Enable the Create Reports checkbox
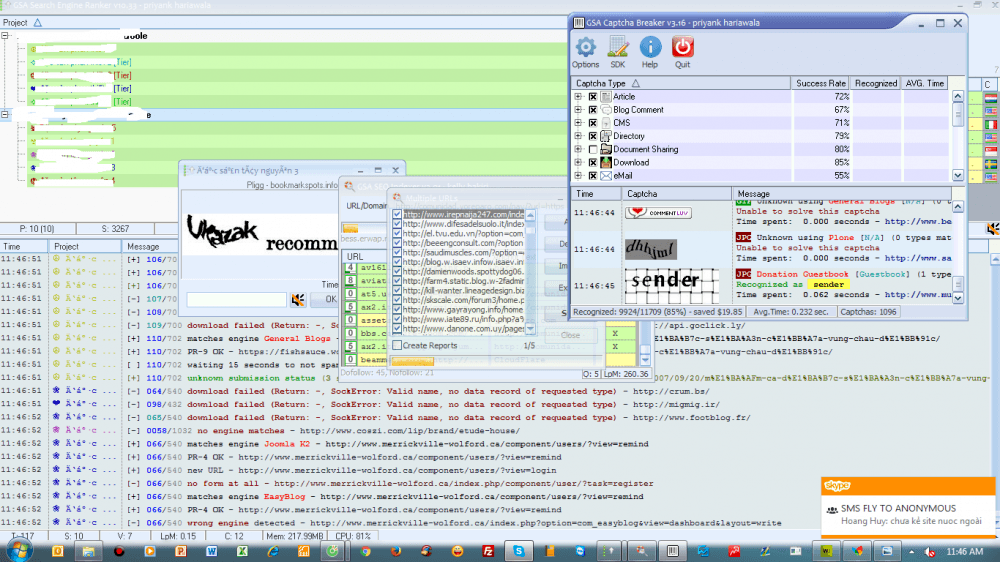Screen dimensions: 1000x562 (x=397, y=345)
